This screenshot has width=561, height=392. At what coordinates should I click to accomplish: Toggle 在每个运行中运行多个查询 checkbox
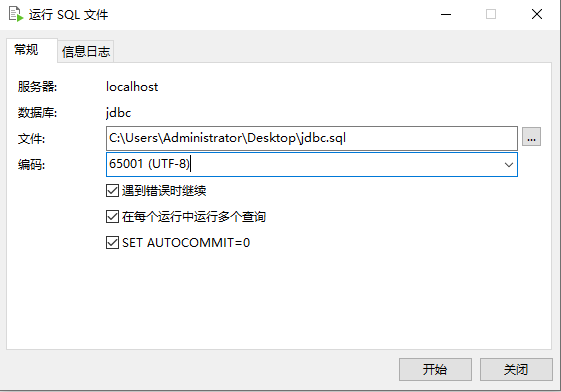pyautogui.click(x=112, y=217)
